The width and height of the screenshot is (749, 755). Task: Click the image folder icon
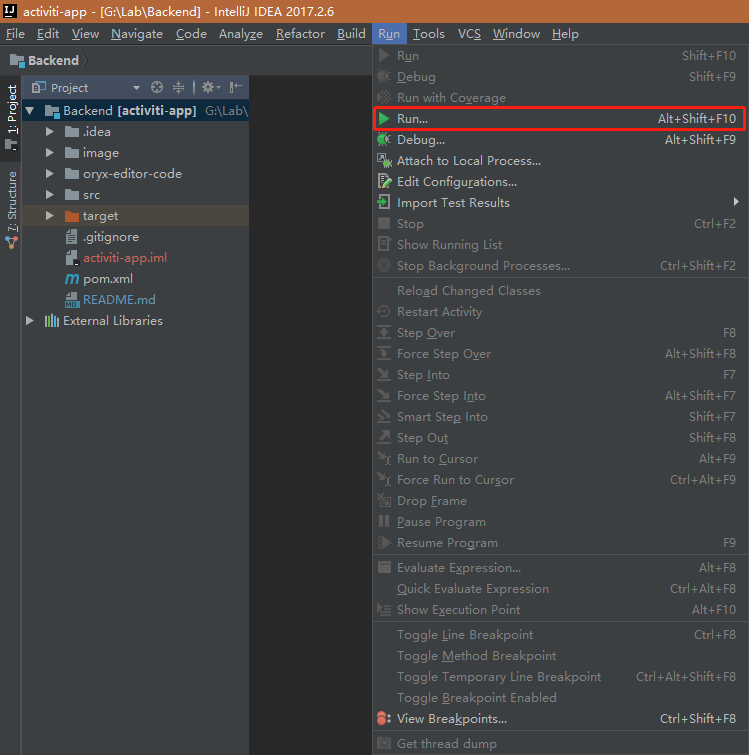coord(72,153)
